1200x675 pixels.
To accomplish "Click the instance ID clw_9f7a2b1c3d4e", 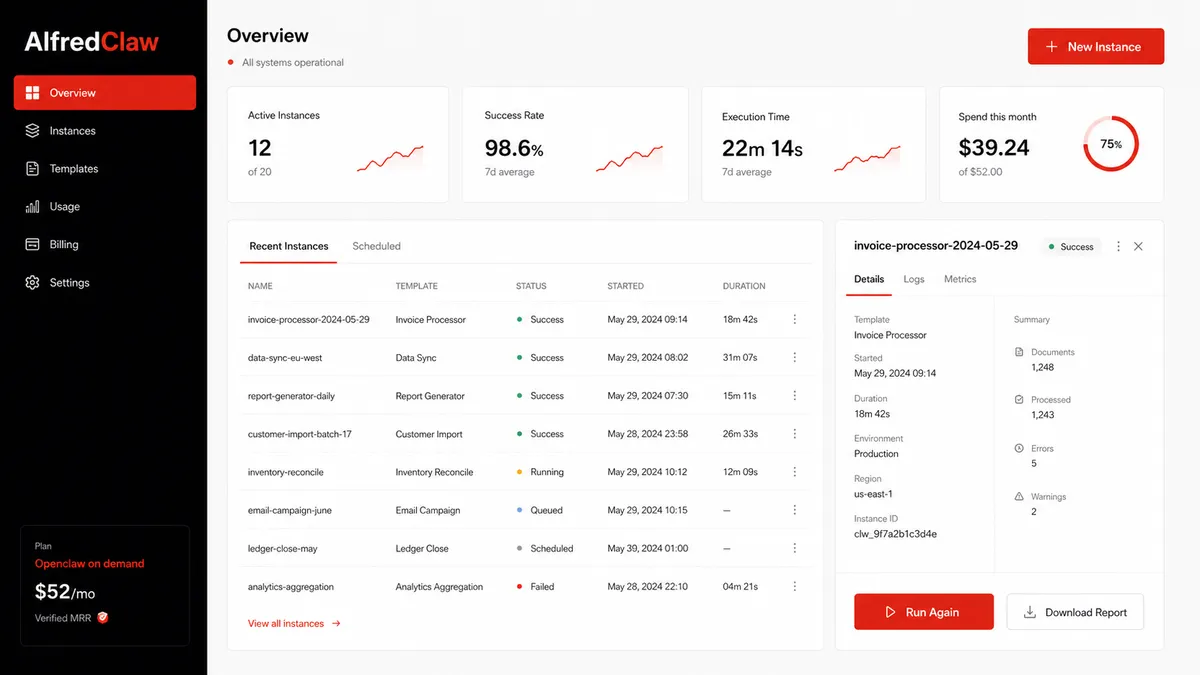I will click(x=895, y=534).
